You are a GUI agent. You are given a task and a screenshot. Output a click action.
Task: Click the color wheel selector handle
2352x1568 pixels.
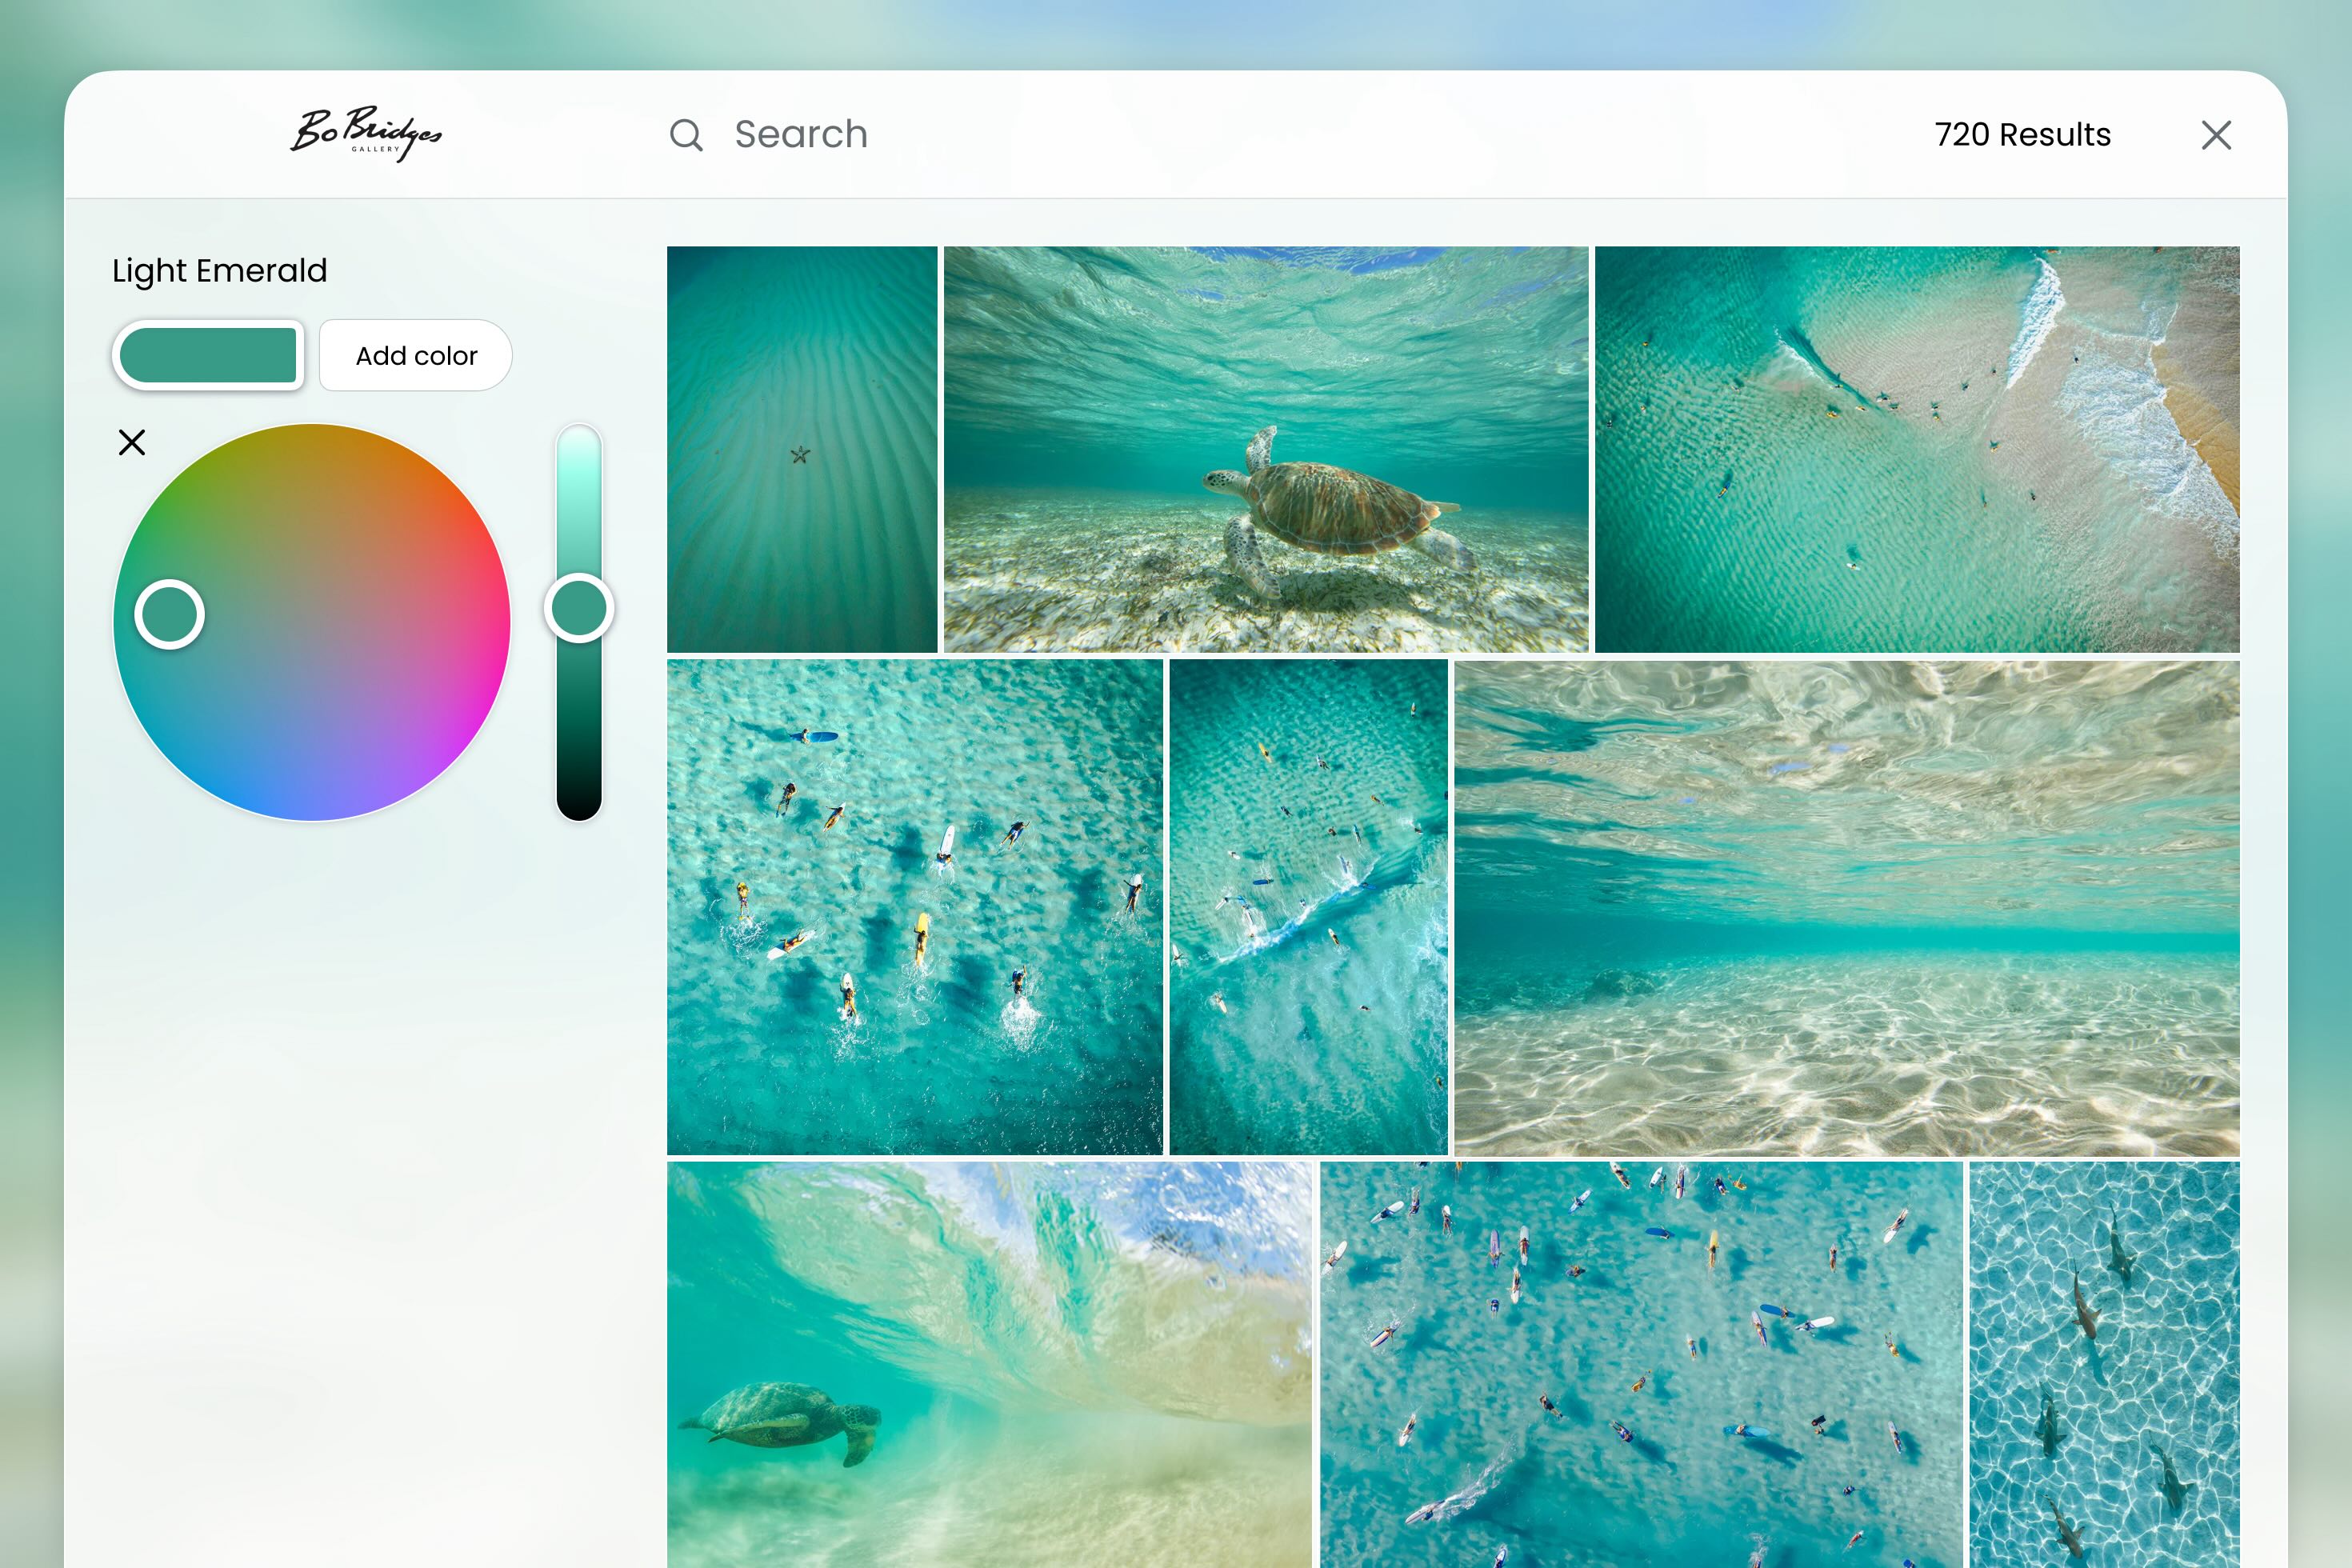(x=170, y=615)
